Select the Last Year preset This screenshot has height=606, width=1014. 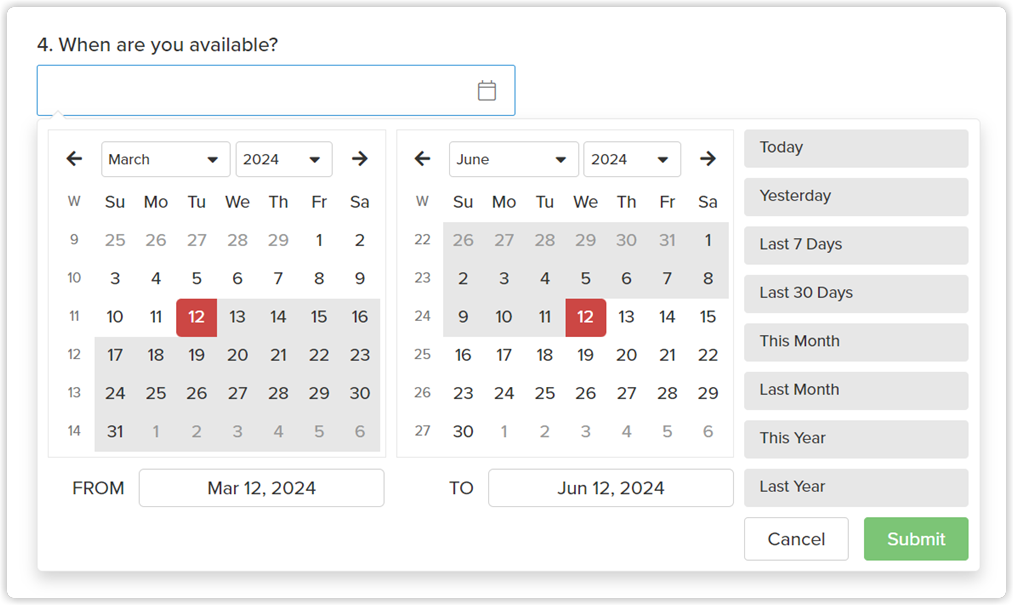pyautogui.click(x=856, y=488)
